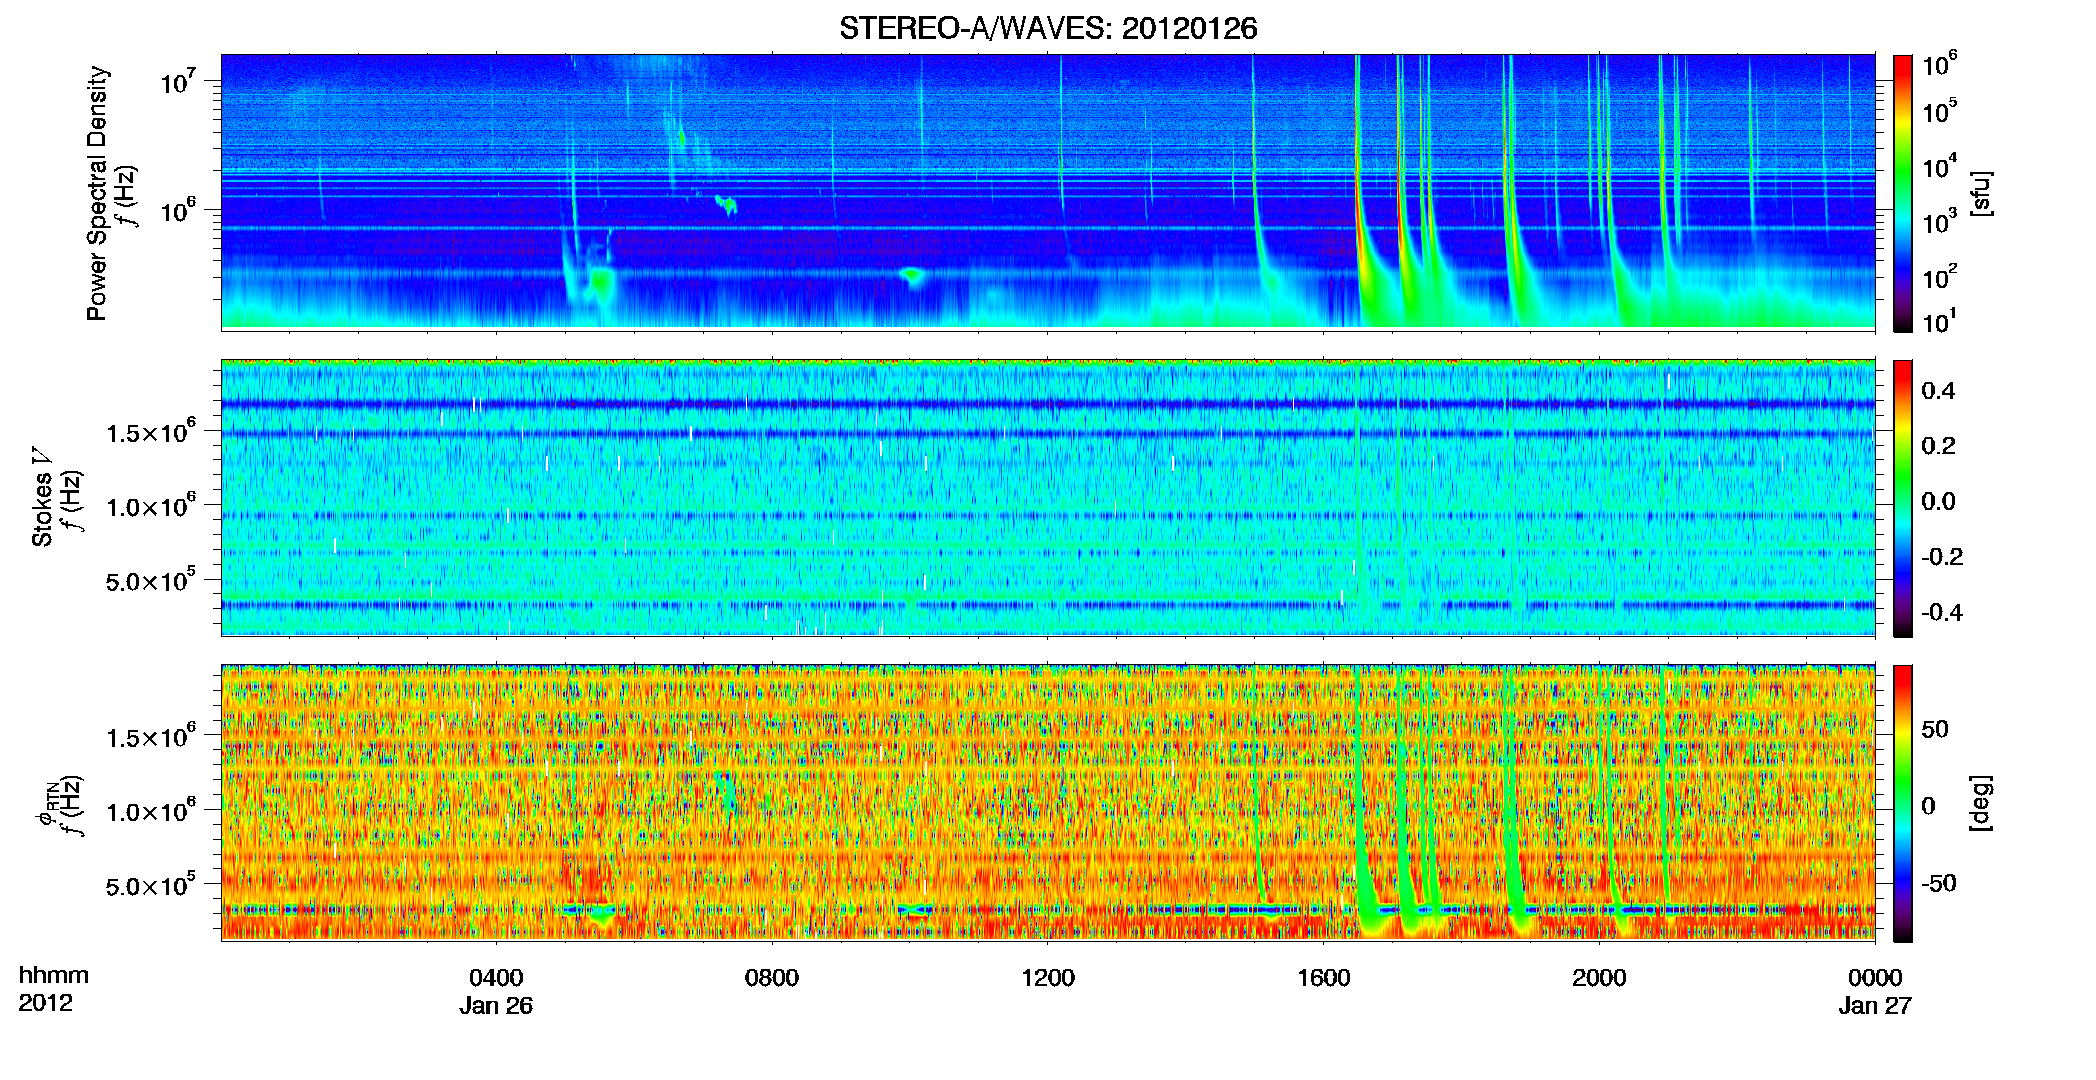Click the 10^2 value on sfu color scale
The image size is (2096, 1080).
[1940, 276]
